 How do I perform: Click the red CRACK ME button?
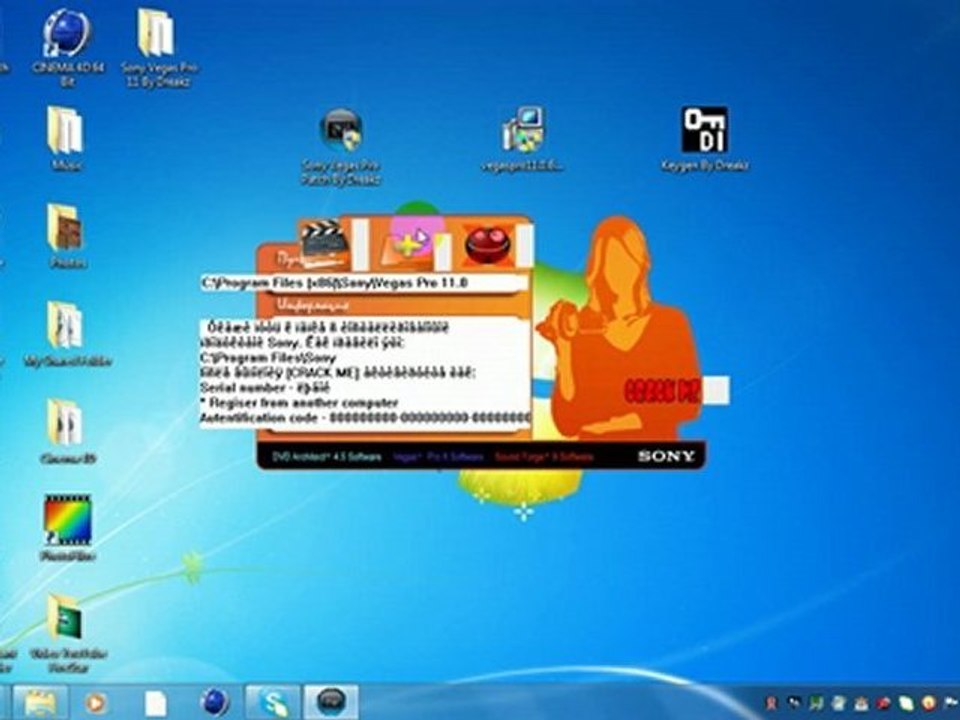pos(662,391)
